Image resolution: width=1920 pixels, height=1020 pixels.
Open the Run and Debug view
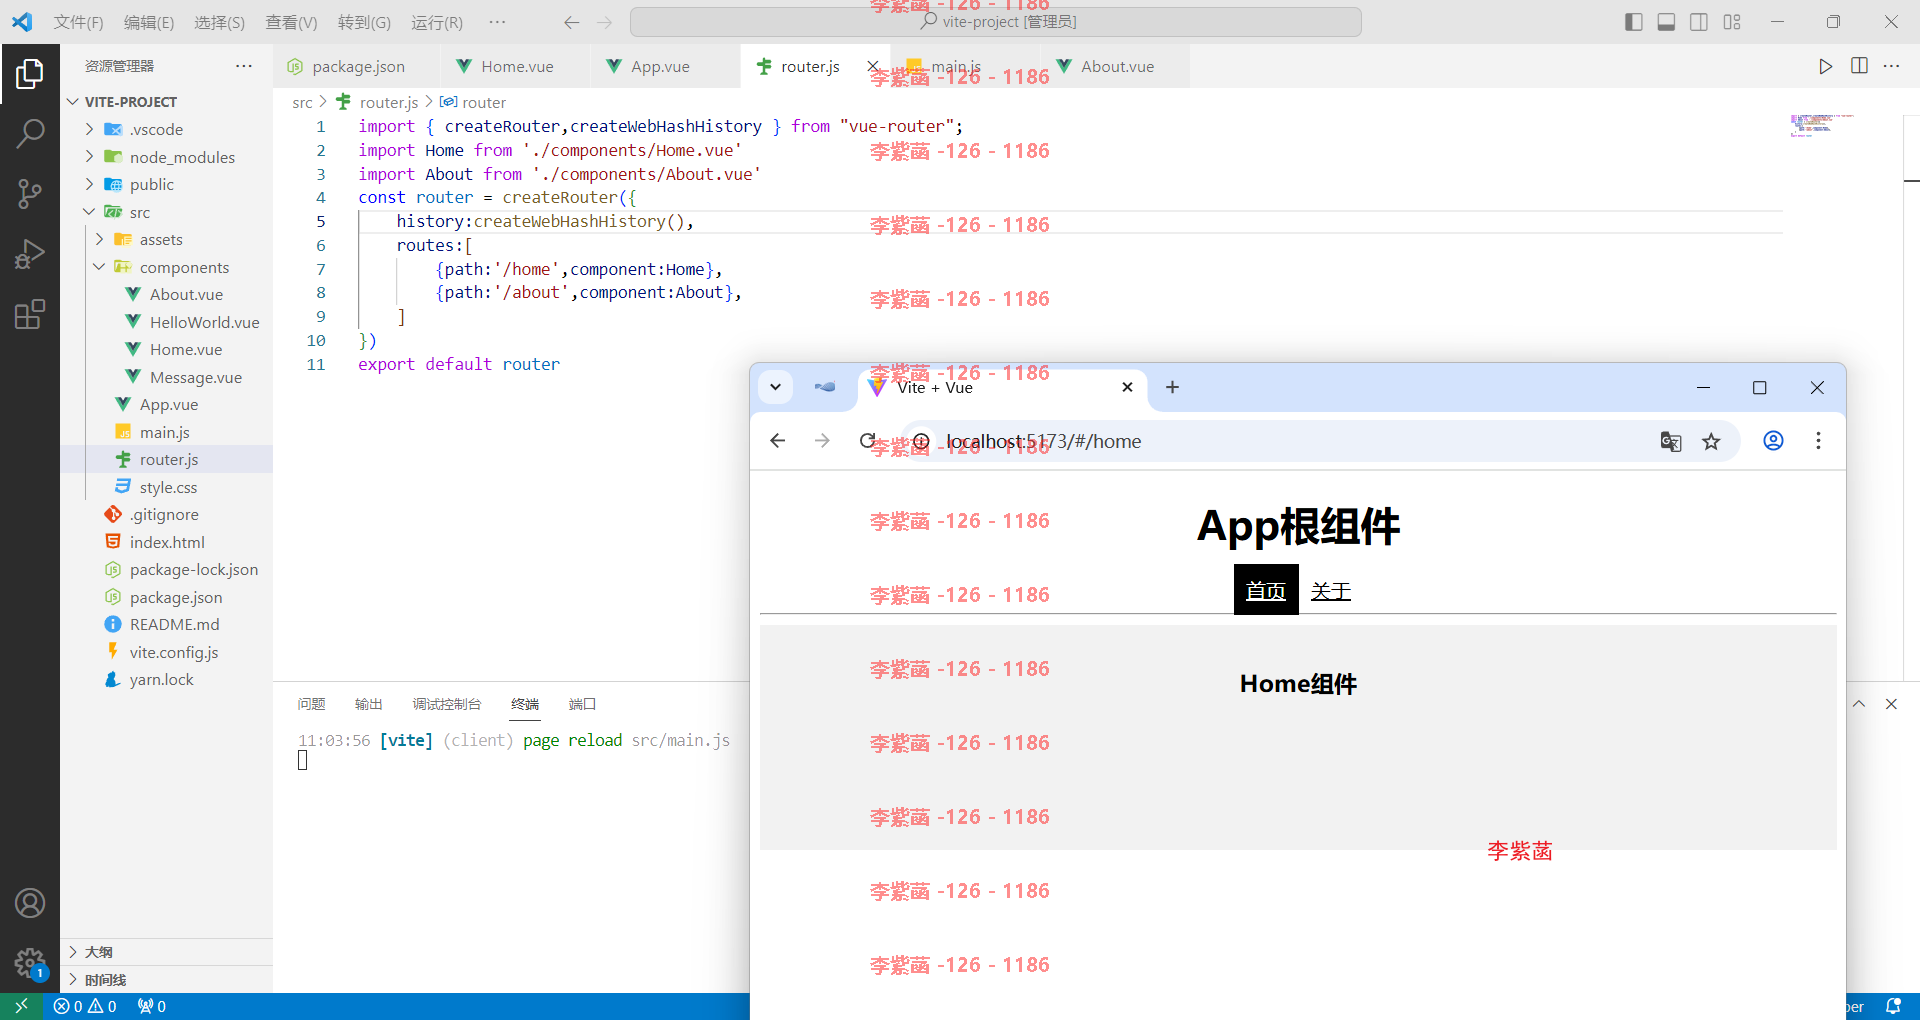pos(30,254)
